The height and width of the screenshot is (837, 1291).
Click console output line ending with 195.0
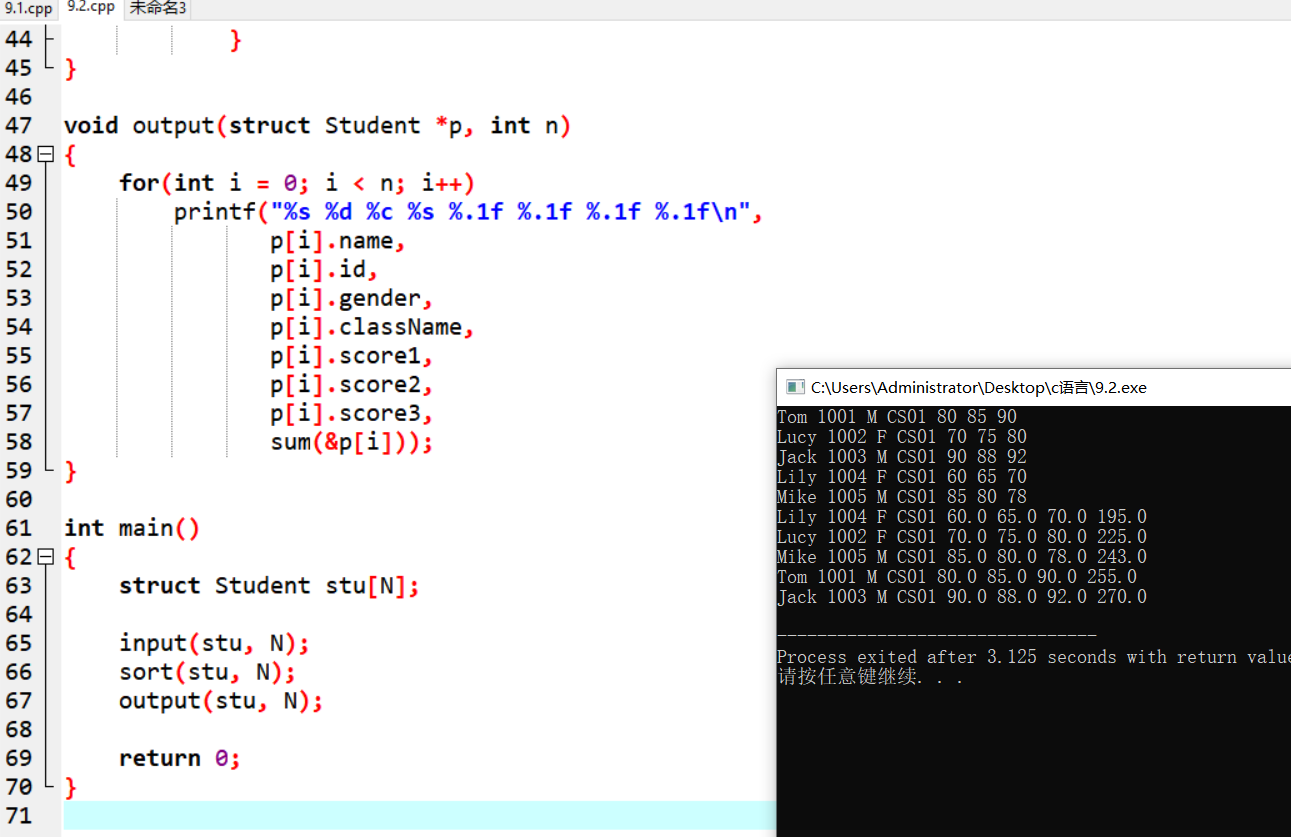click(962, 517)
